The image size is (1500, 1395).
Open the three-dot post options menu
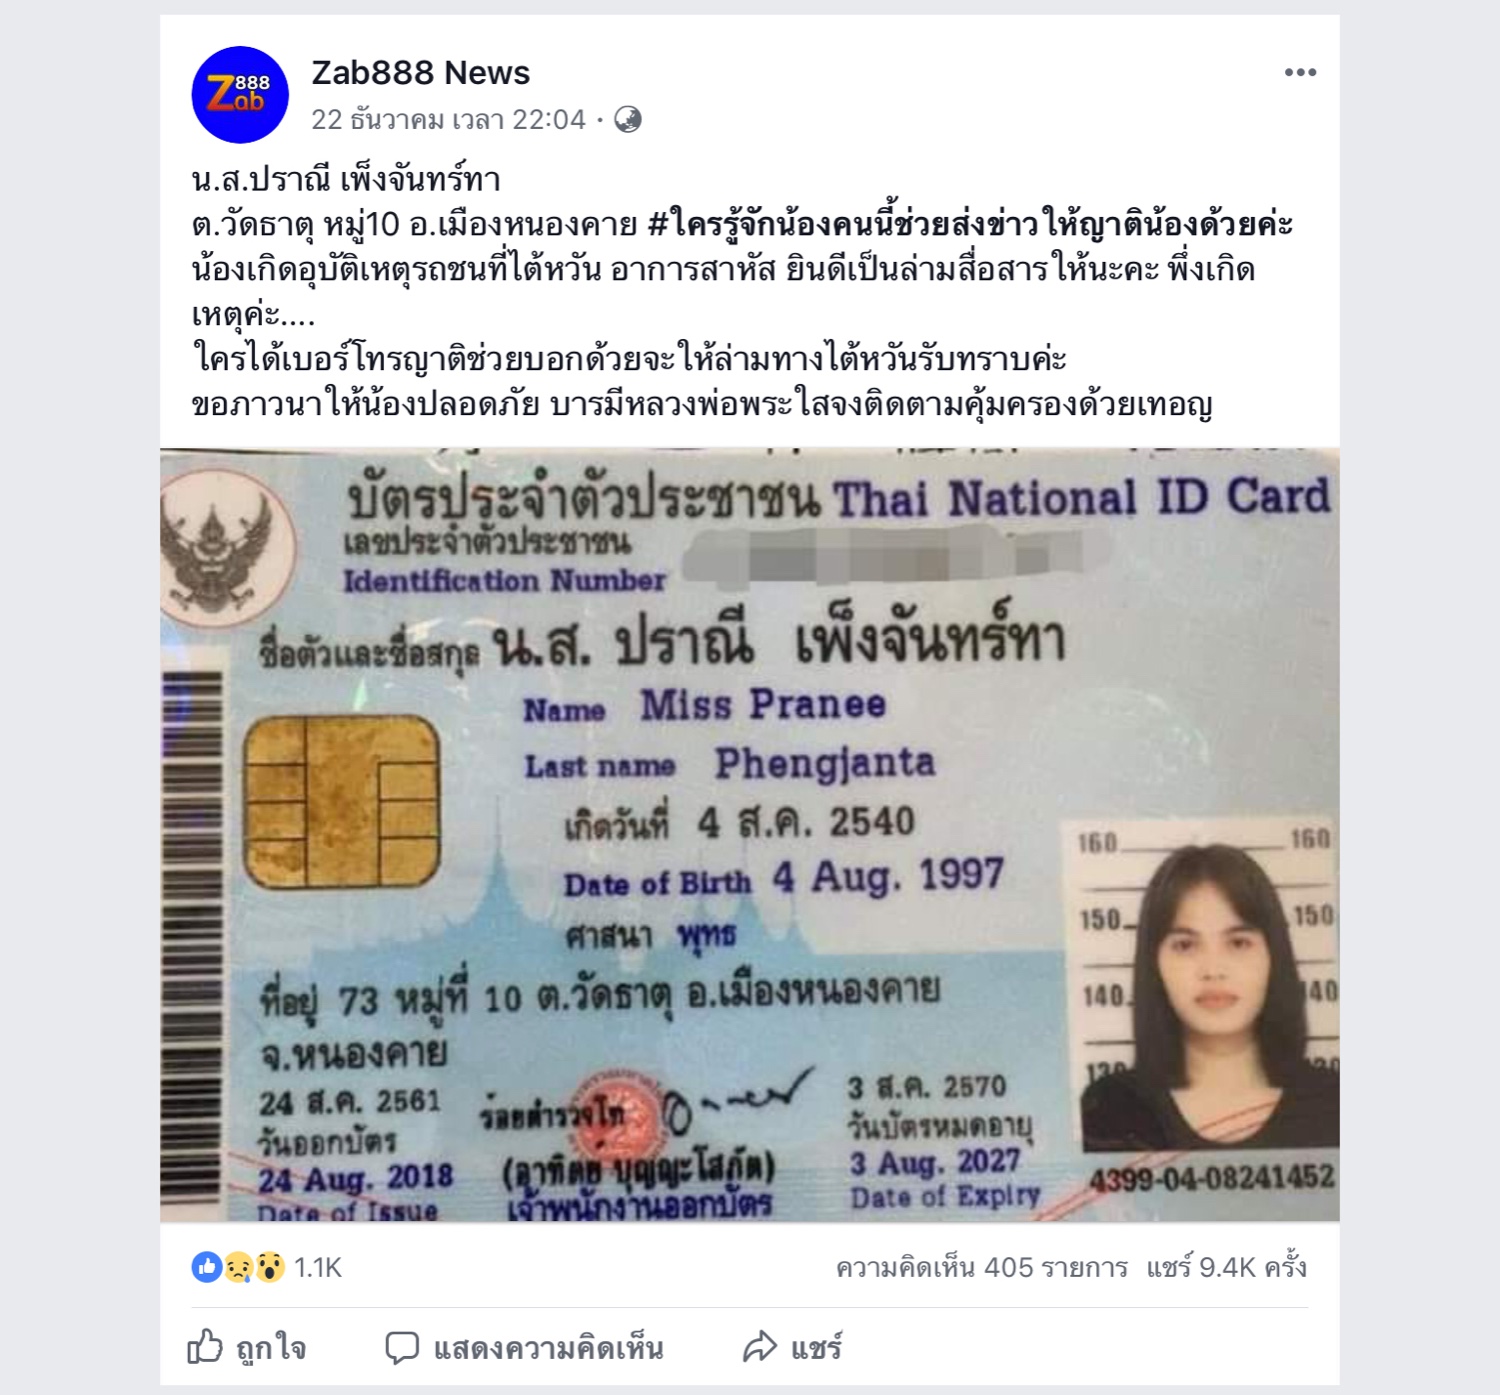pyautogui.click(x=1300, y=72)
